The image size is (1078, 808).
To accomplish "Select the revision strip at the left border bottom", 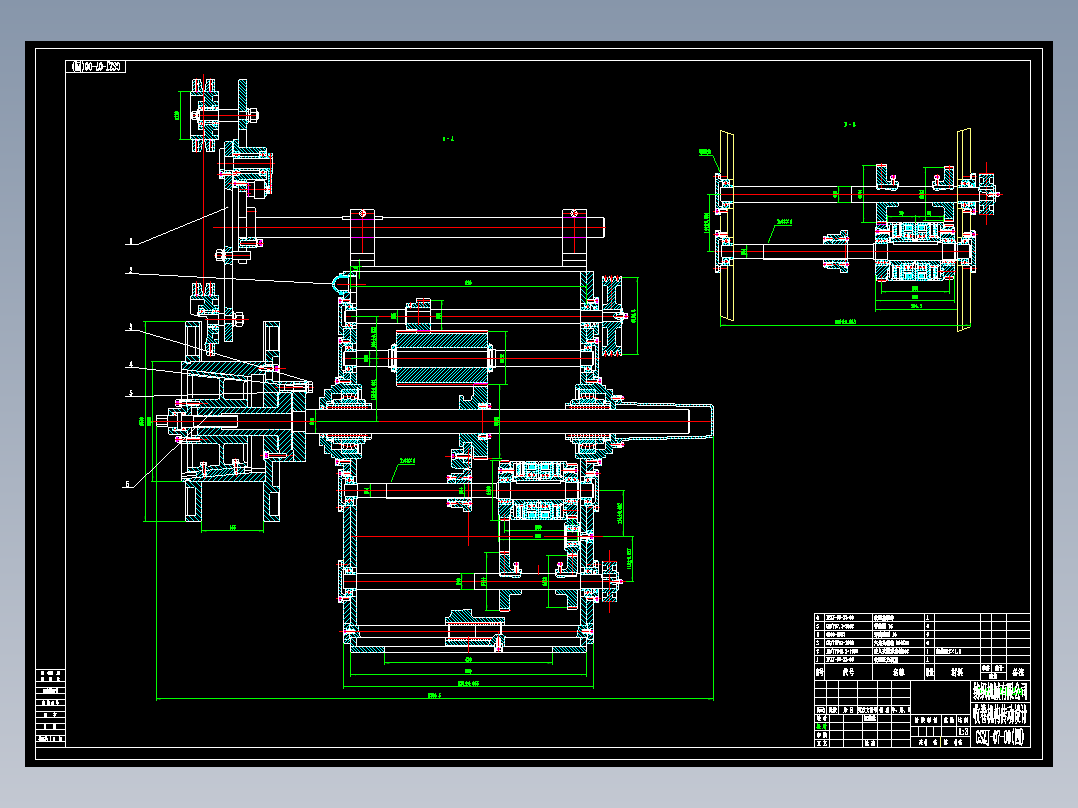I will tap(51, 706).
